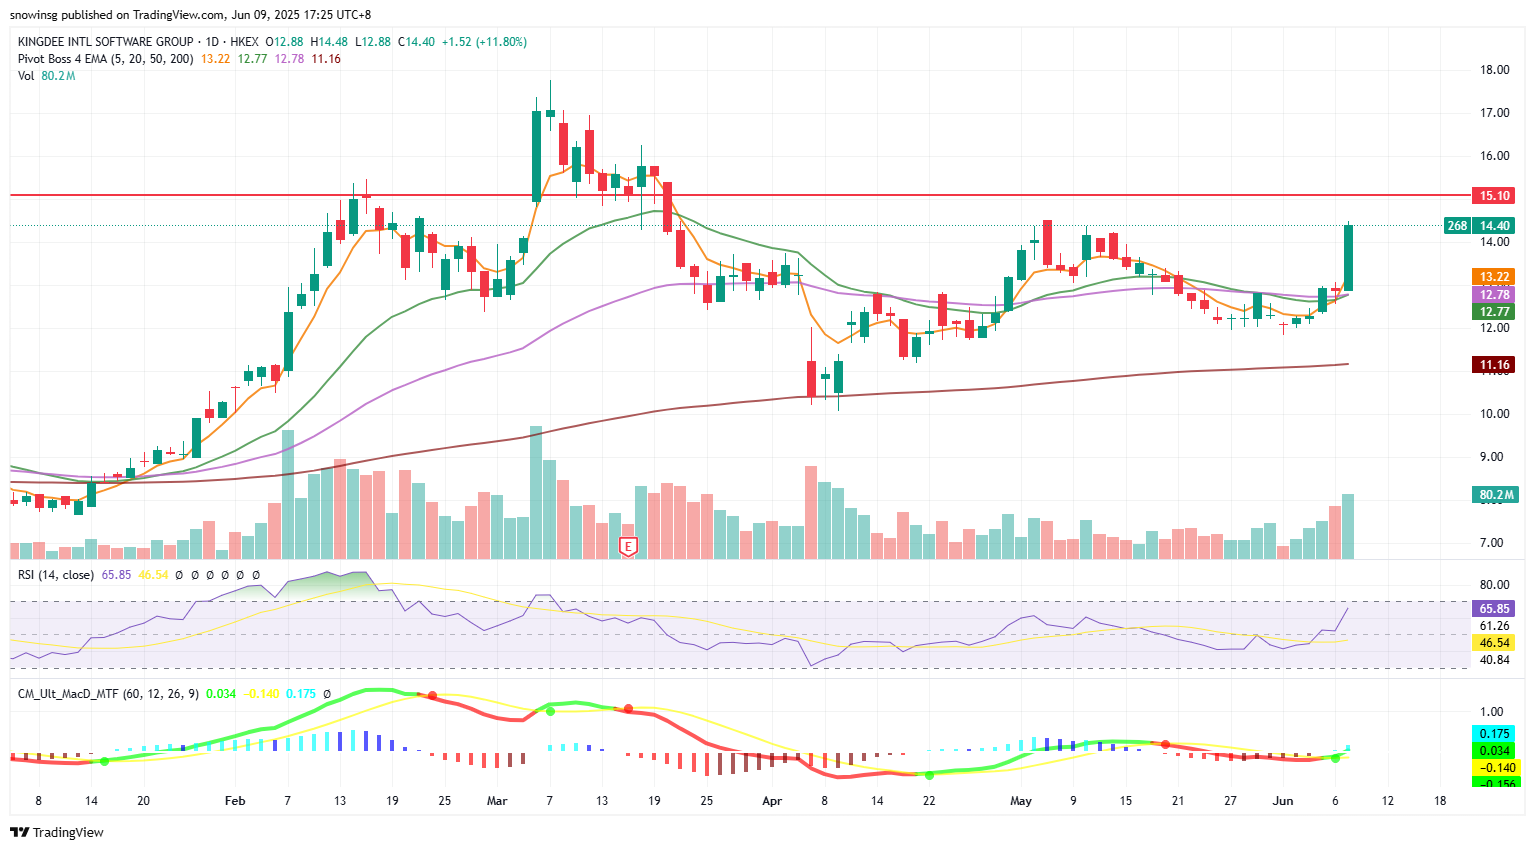Image resolution: width=1535 pixels, height=850 pixels.
Task: Click the purple 12.78 EMA price tag
Action: click(x=1494, y=295)
